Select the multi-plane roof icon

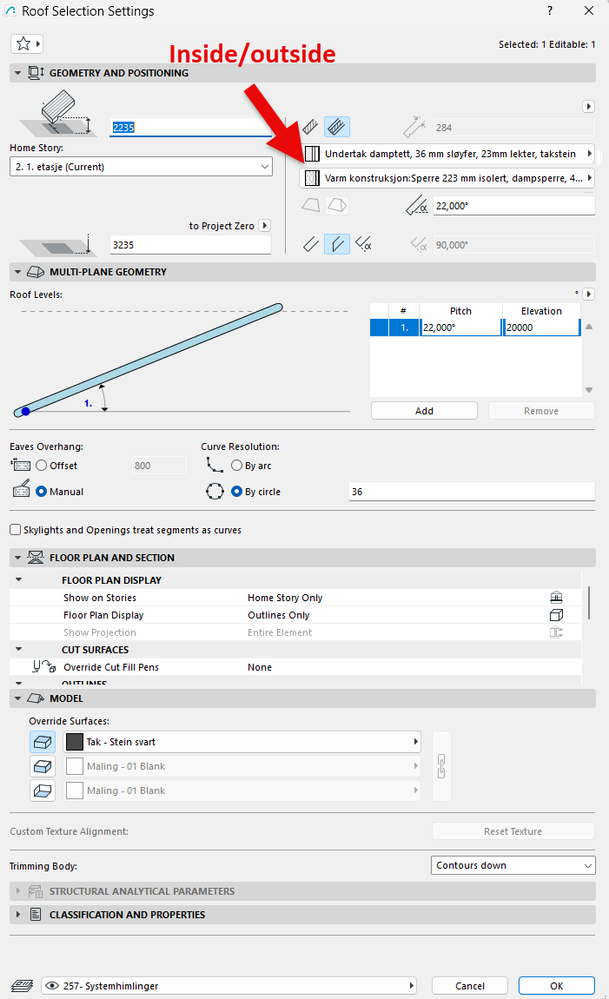click(337, 205)
